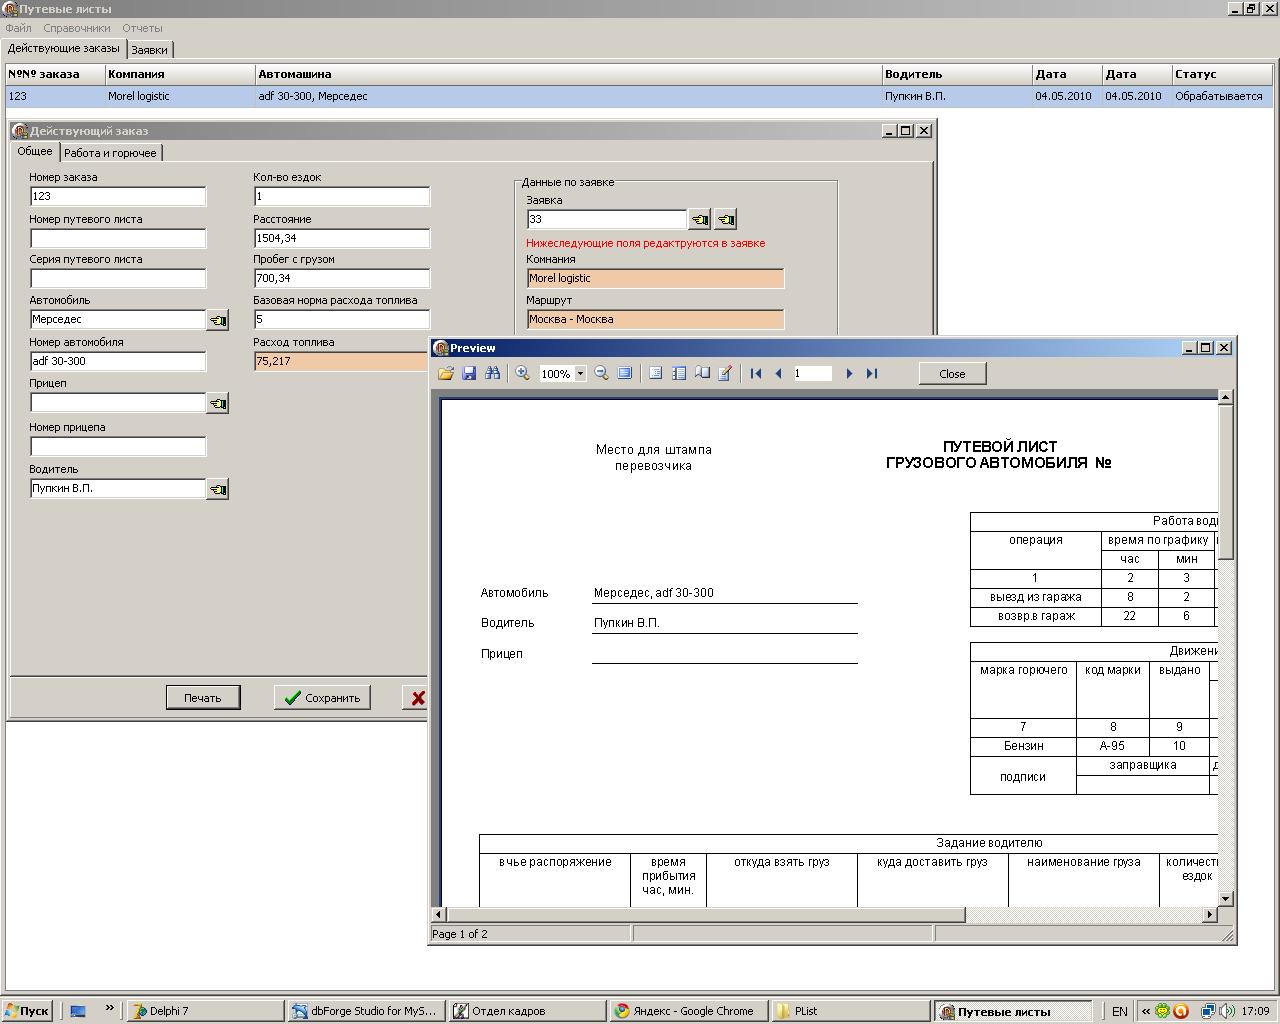
Task: Switch to the Заявки tab
Action: point(149,50)
